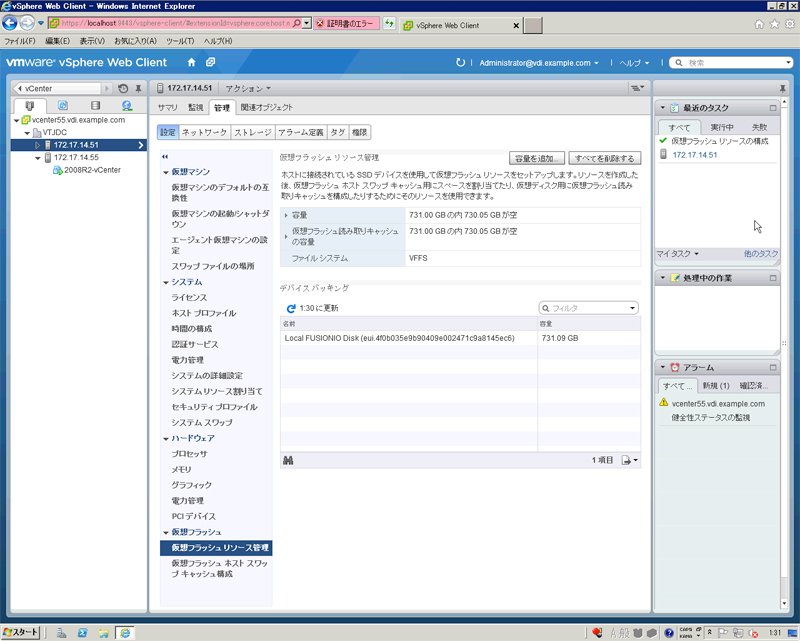
Task: Open the Windows Start button
Action: pos(21,632)
